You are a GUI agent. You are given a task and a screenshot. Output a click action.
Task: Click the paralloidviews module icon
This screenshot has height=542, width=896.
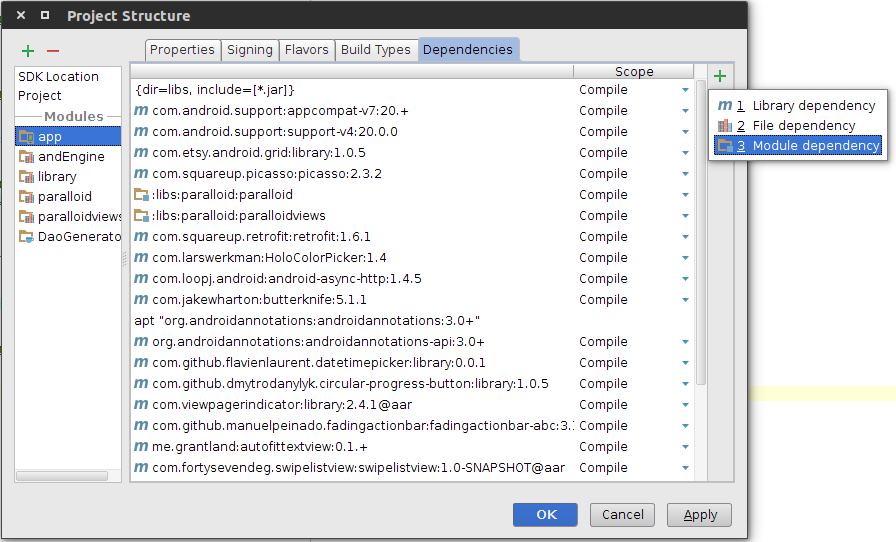[26, 217]
